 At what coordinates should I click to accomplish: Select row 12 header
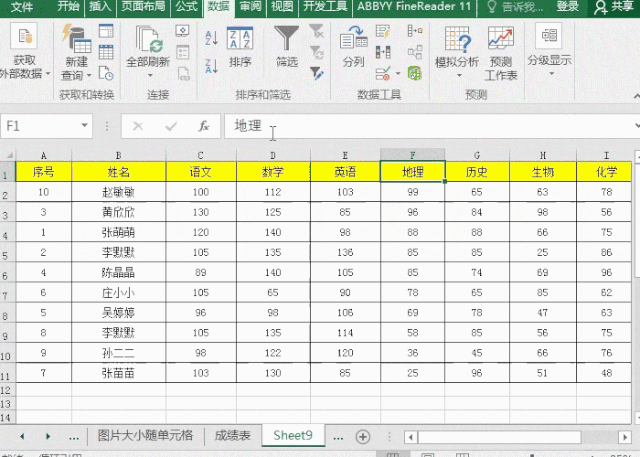tap(6, 390)
